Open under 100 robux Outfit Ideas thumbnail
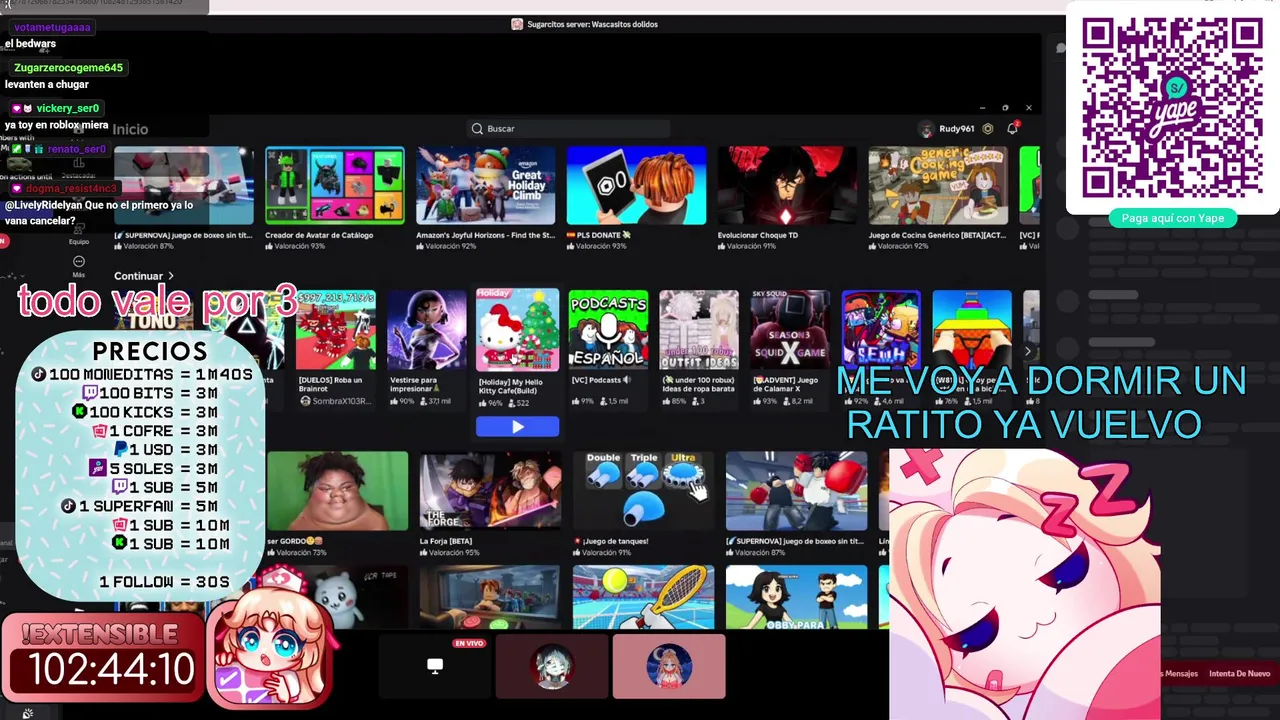 pos(699,330)
